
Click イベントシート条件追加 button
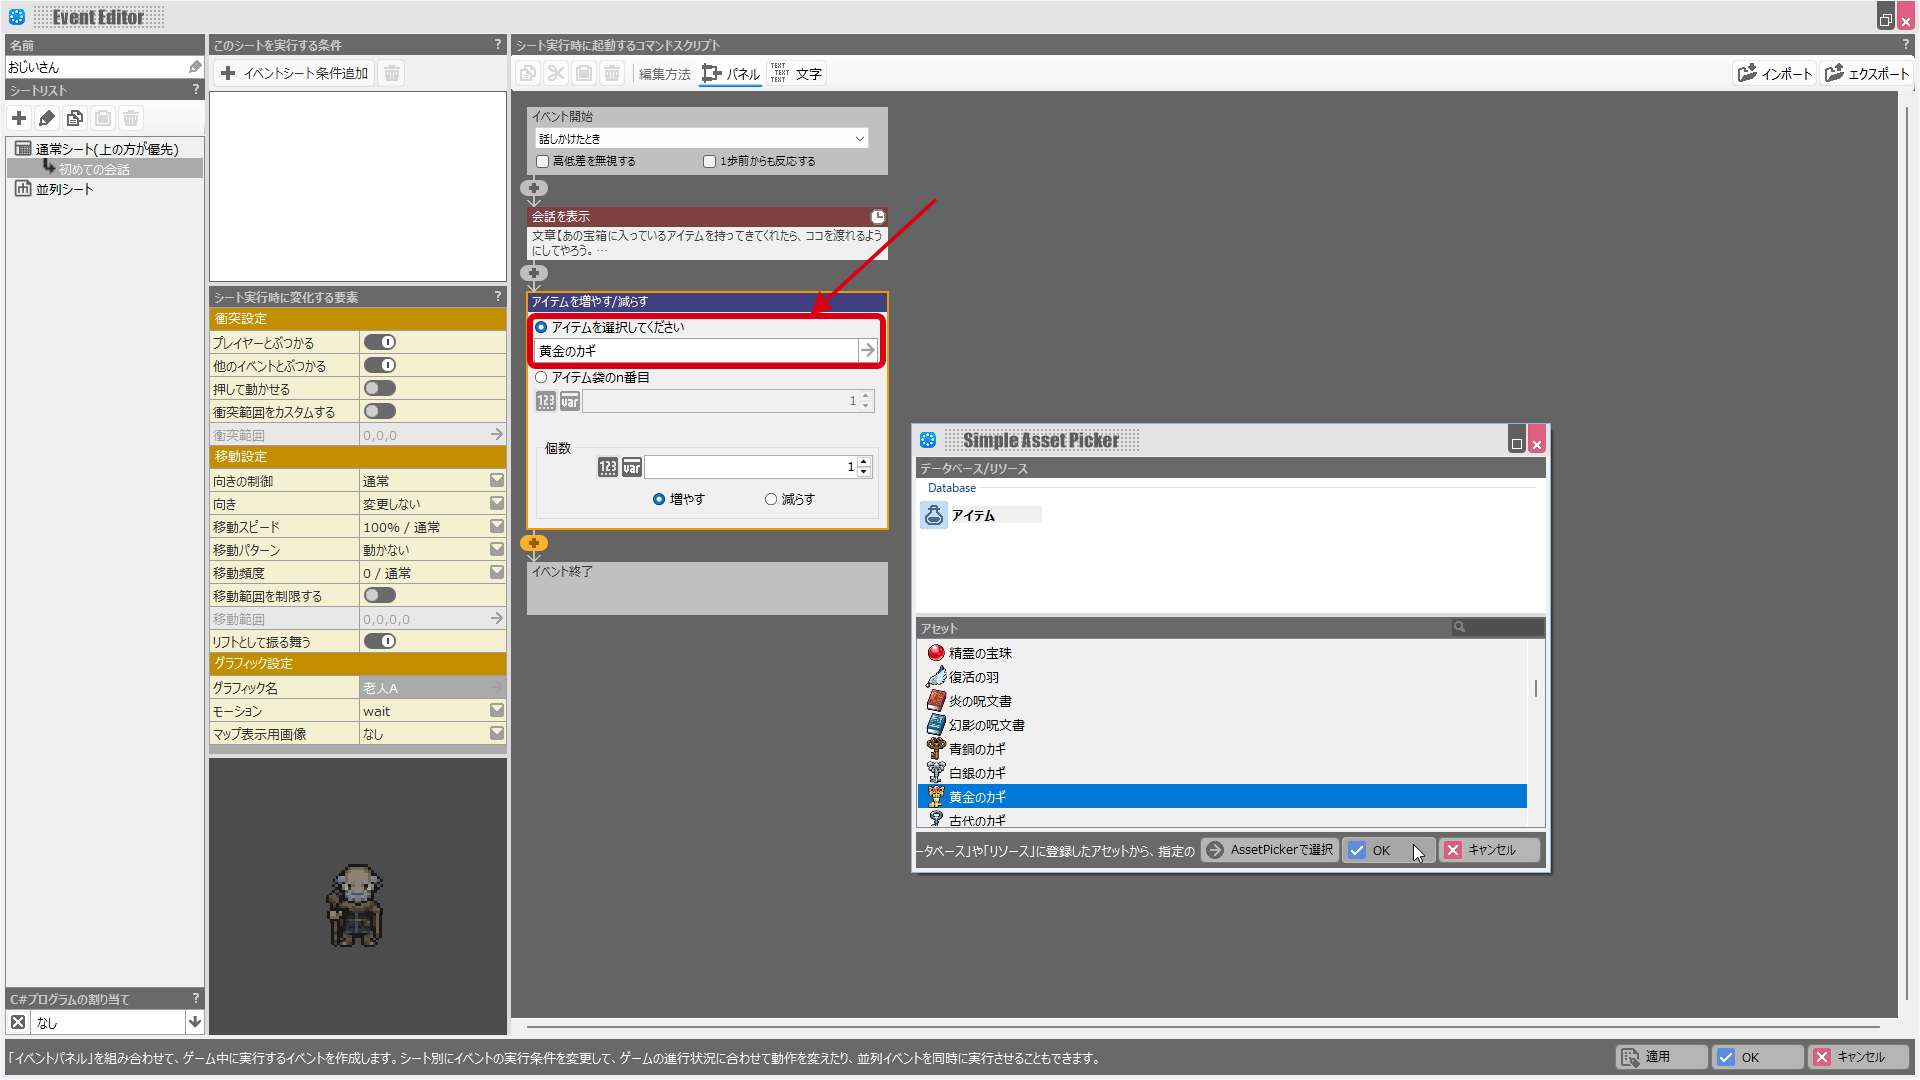click(295, 73)
